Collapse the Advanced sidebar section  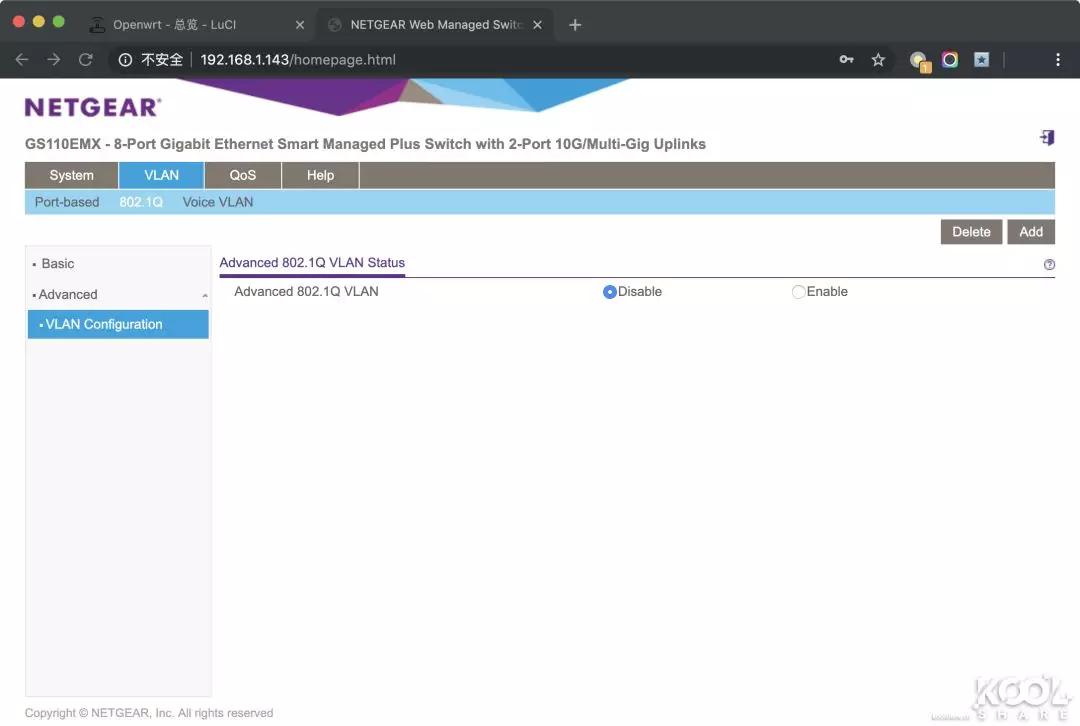pyautogui.click(x=205, y=295)
